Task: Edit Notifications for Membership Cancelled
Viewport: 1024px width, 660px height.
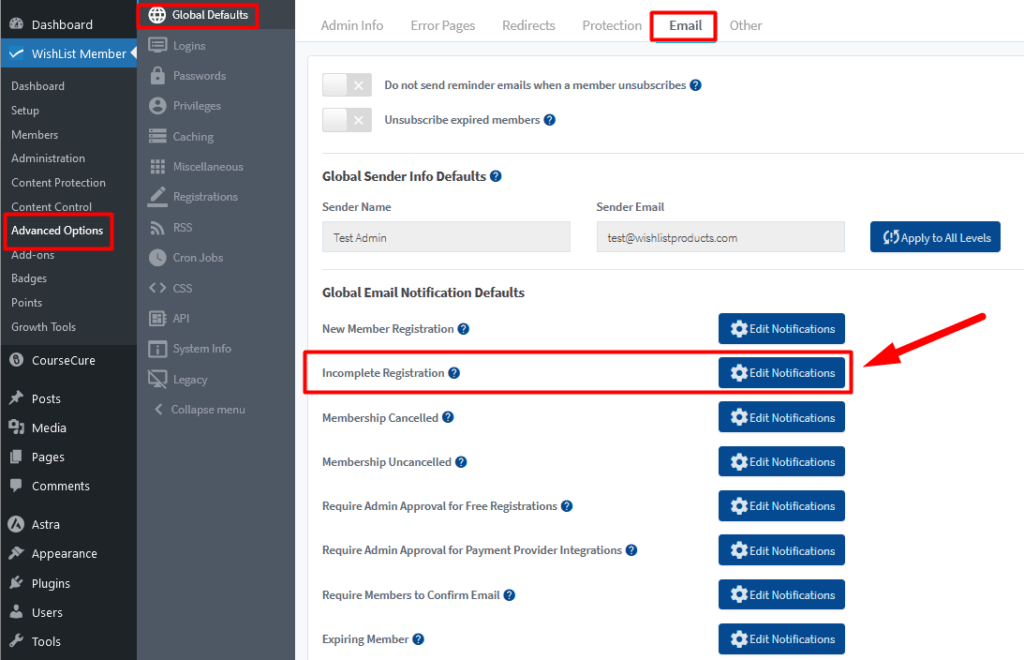Action: coord(781,418)
